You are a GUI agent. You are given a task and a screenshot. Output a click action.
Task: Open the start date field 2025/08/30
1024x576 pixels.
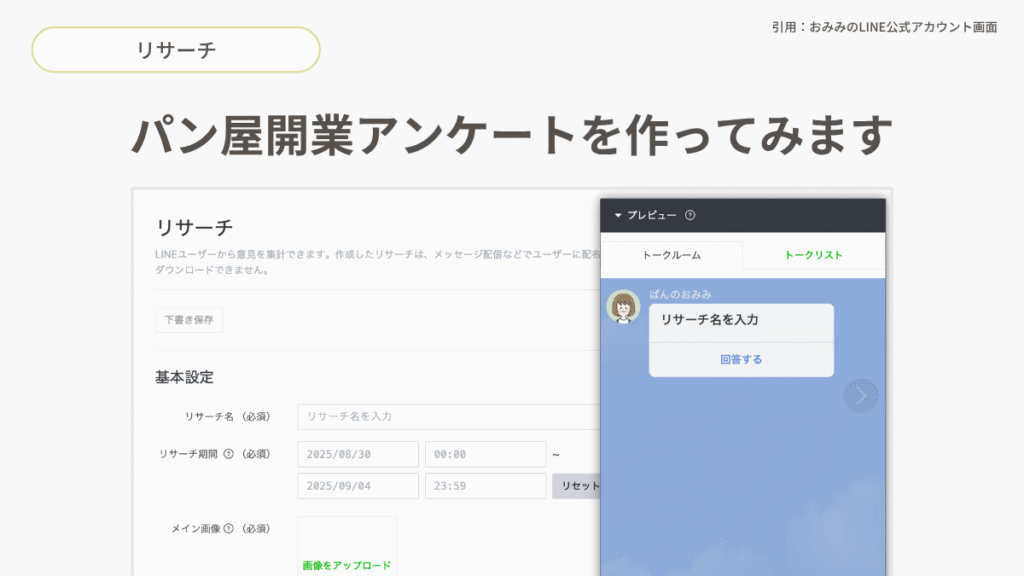tap(358, 454)
